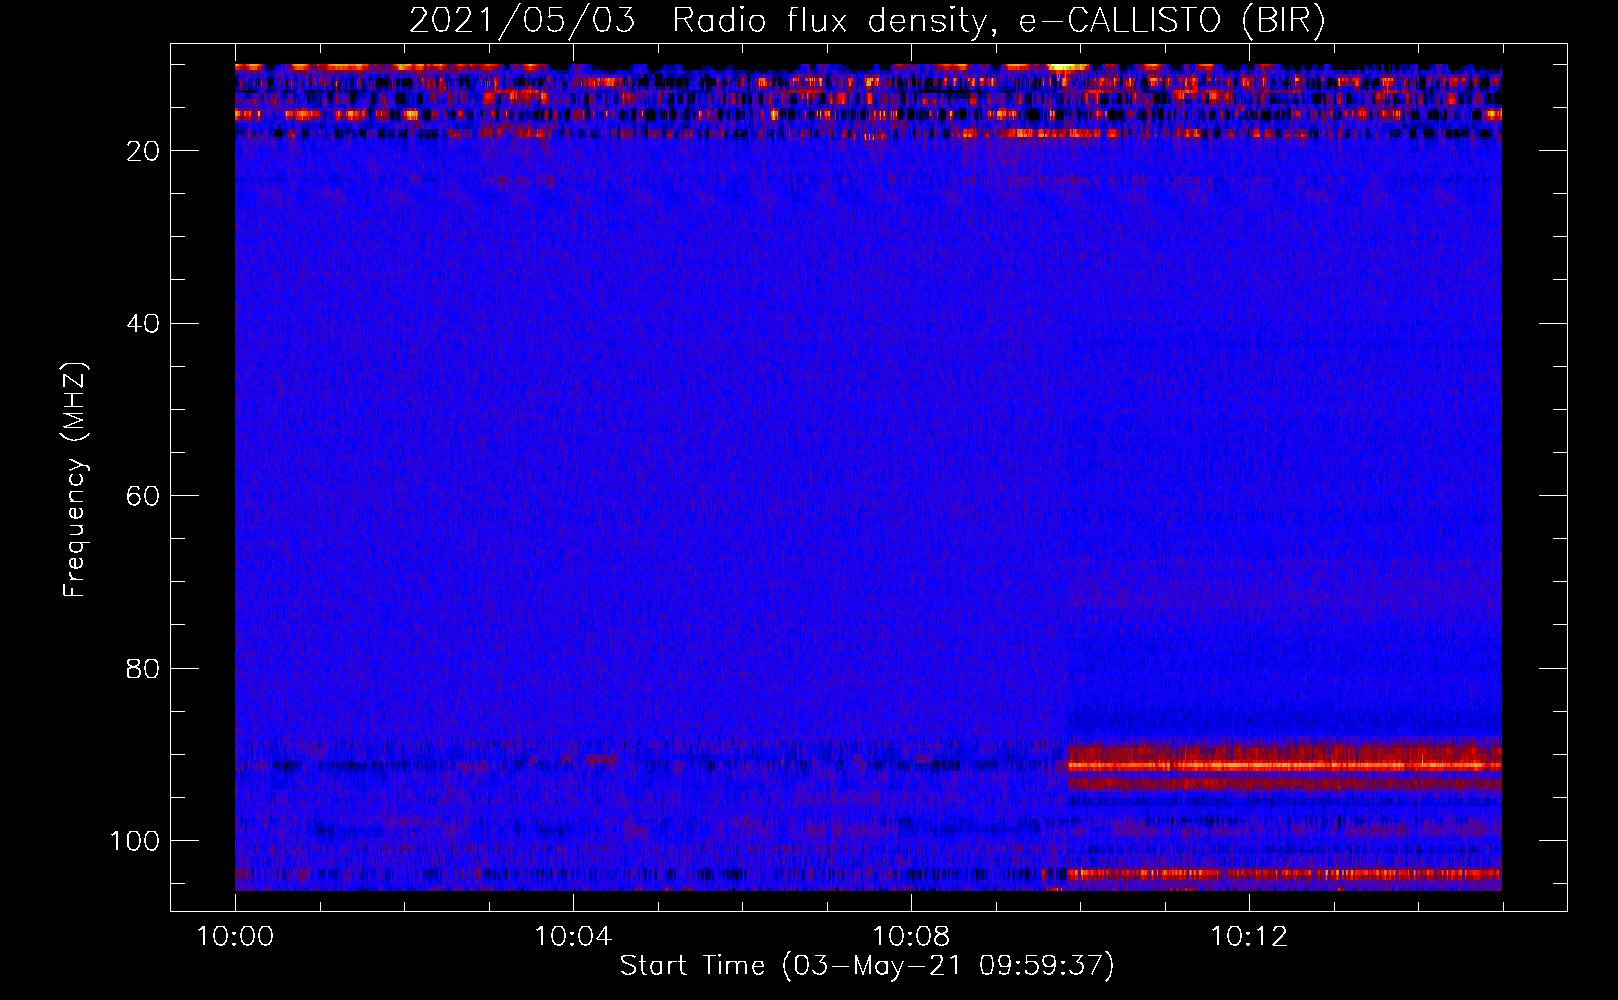The width and height of the screenshot is (1618, 1000).
Task: Click the '10:12' time tick label
Action: (1248, 936)
